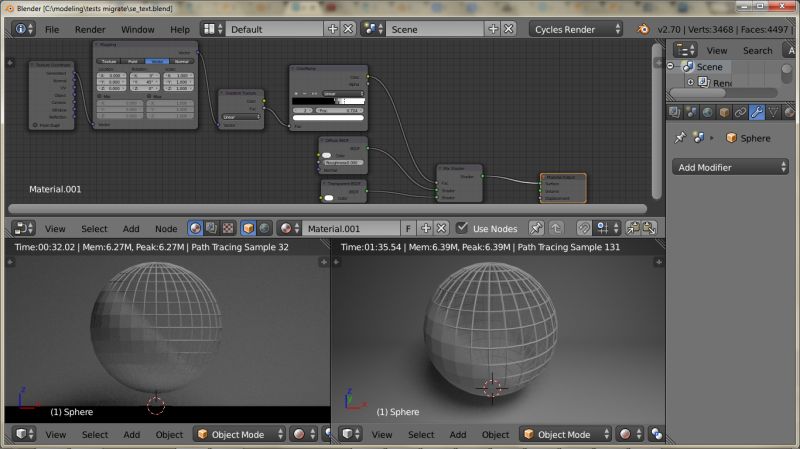Open right viewport Object menu
Viewport: 800px width, 449px height.
tap(495, 435)
